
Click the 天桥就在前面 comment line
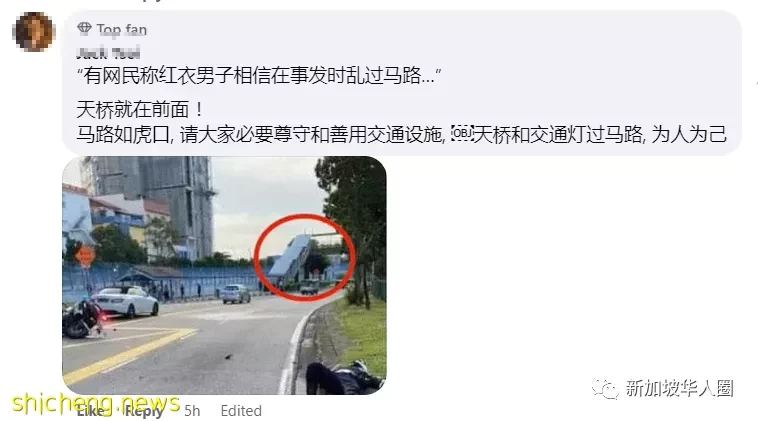(140, 110)
